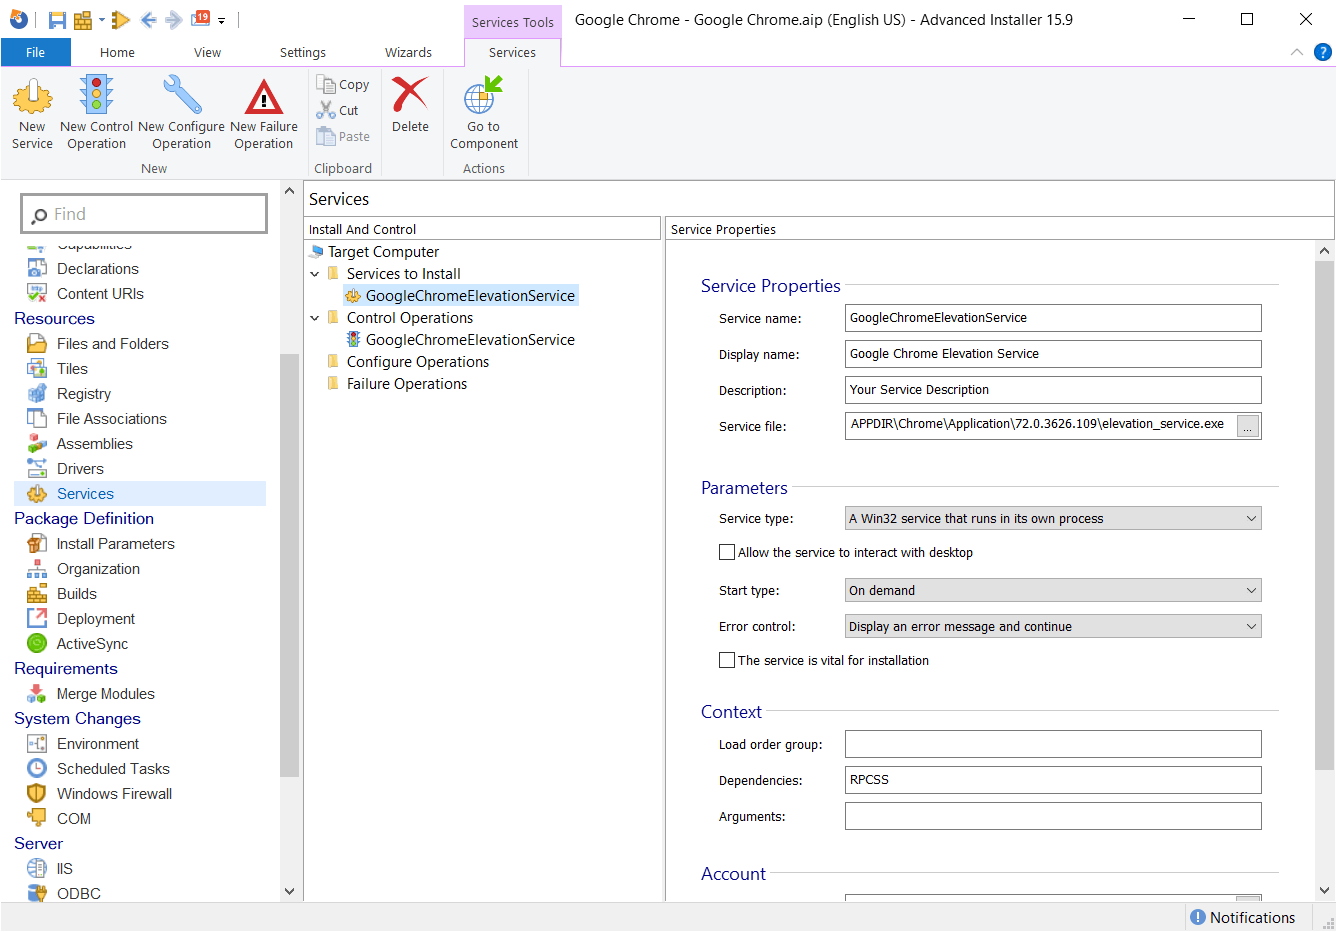
Task: Click New Configure Operation wrench icon
Action: [182, 95]
